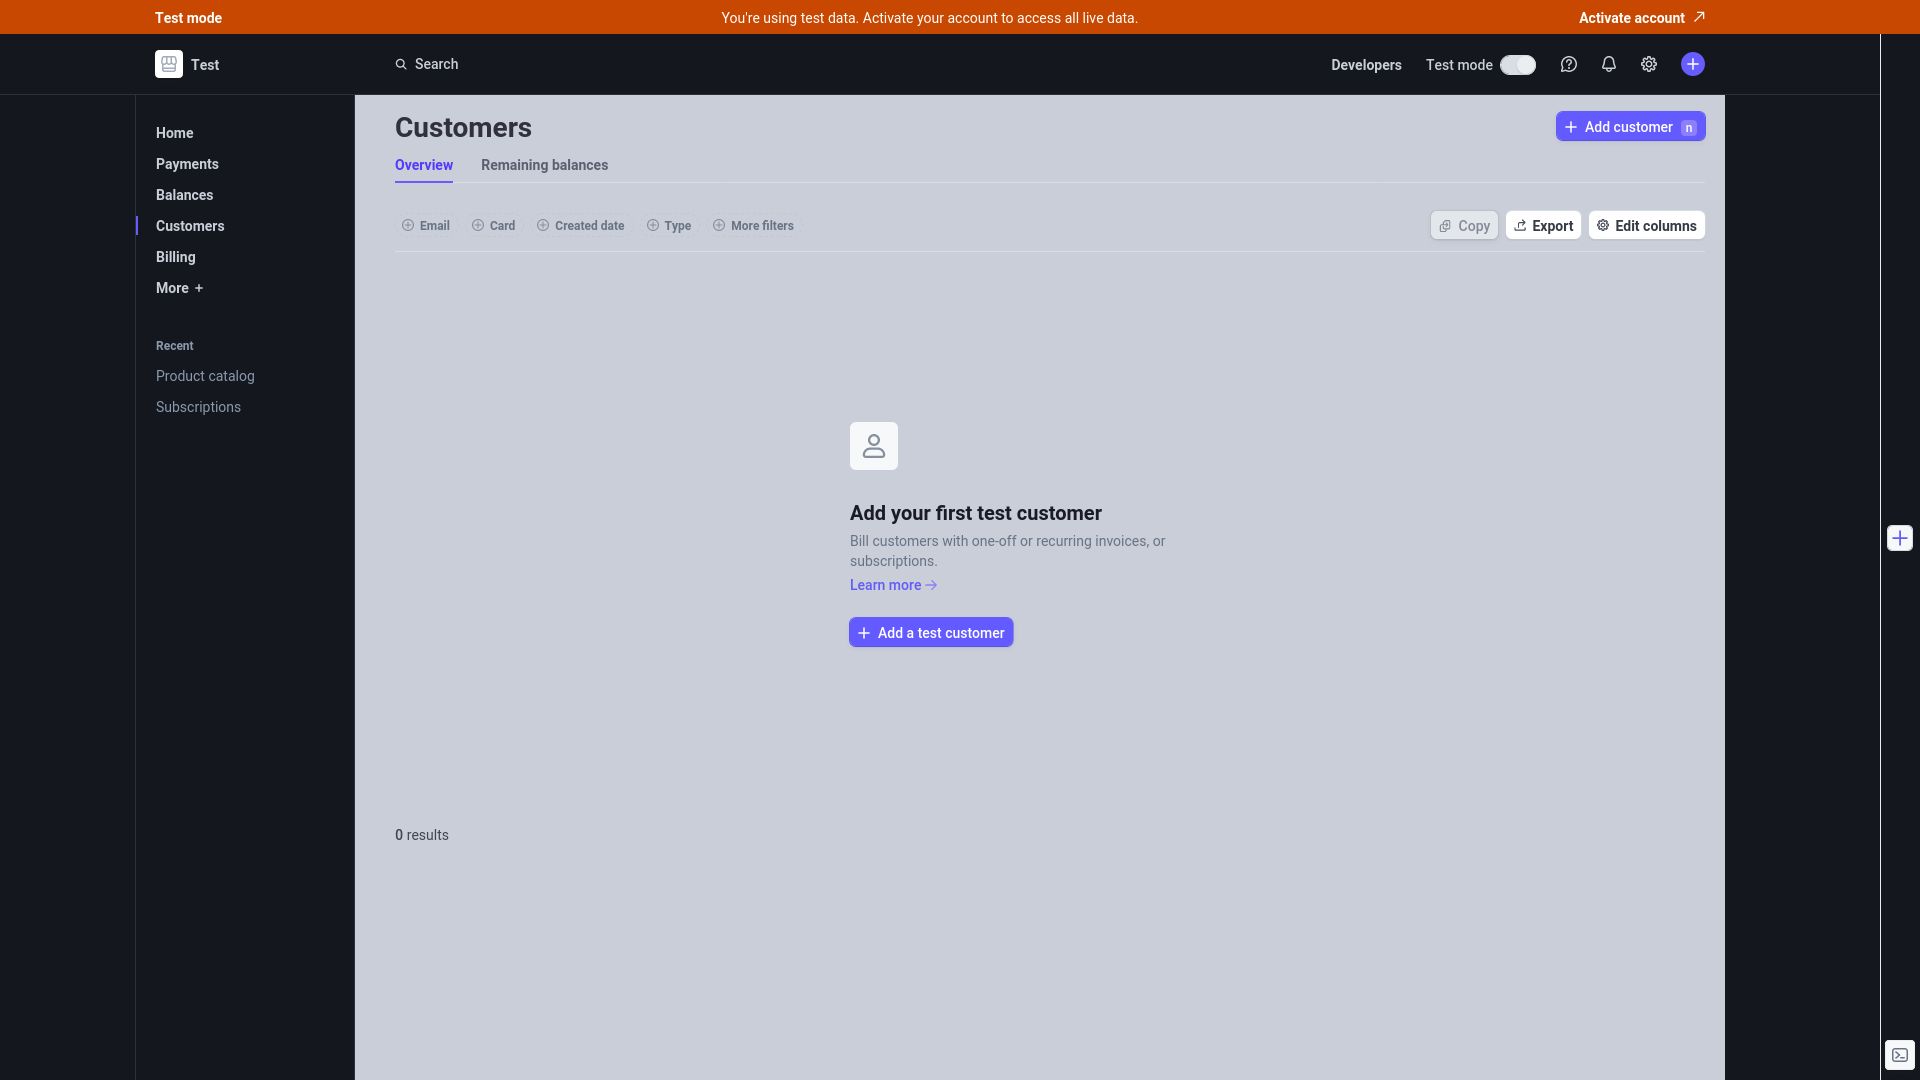Screen dimensions: 1920x1080
Task: Click the Search magnifier icon
Action: coord(401,63)
